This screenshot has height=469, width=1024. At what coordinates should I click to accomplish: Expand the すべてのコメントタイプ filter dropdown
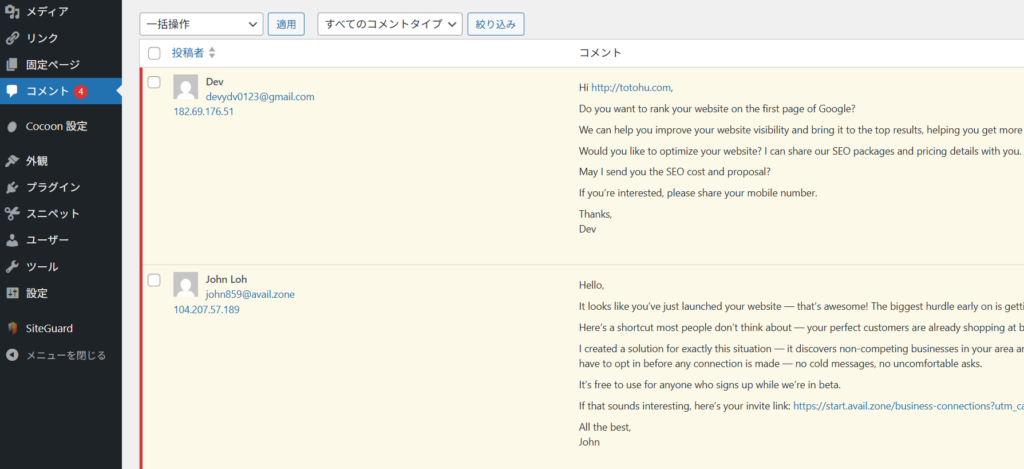pyautogui.click(x=389, y=24)
